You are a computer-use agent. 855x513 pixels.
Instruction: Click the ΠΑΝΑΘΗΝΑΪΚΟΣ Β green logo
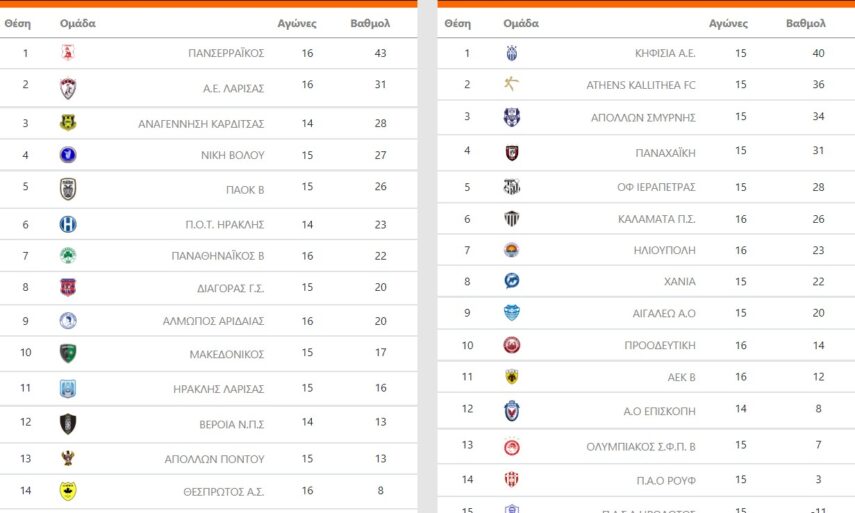click(68, 256)
